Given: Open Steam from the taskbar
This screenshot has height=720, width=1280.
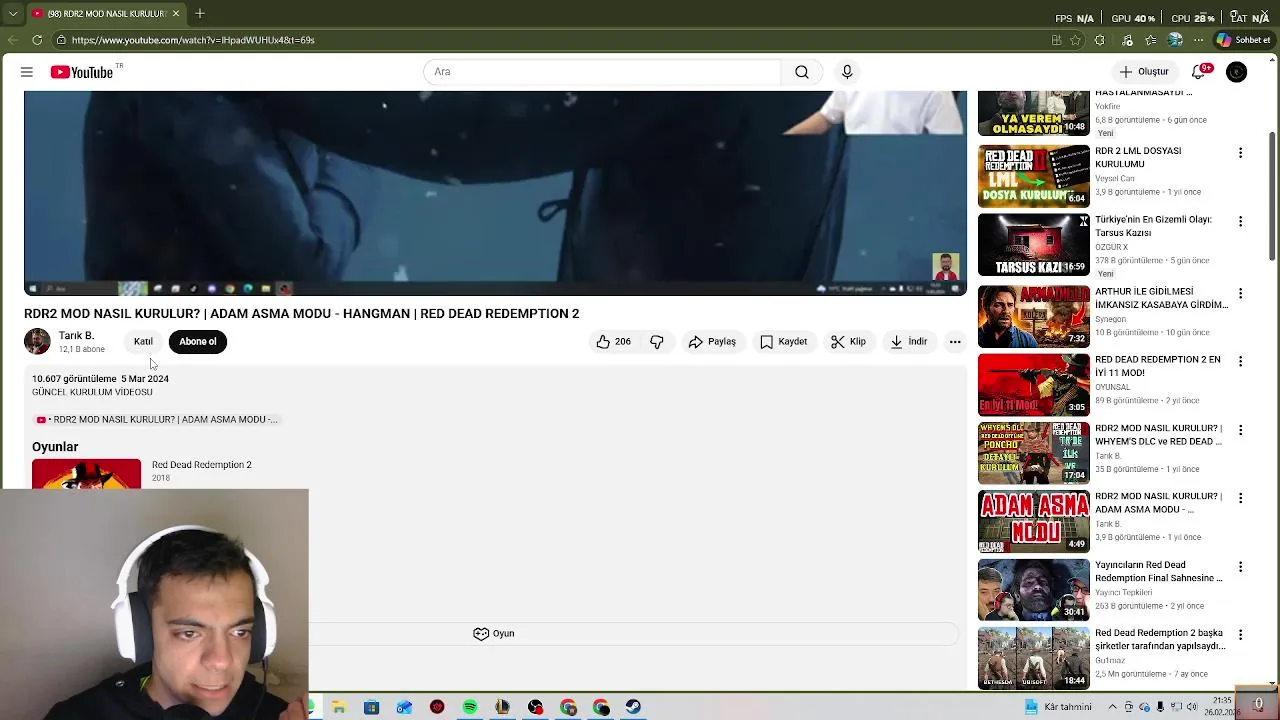Looking at the screenshot, I should tap(633, 707).
